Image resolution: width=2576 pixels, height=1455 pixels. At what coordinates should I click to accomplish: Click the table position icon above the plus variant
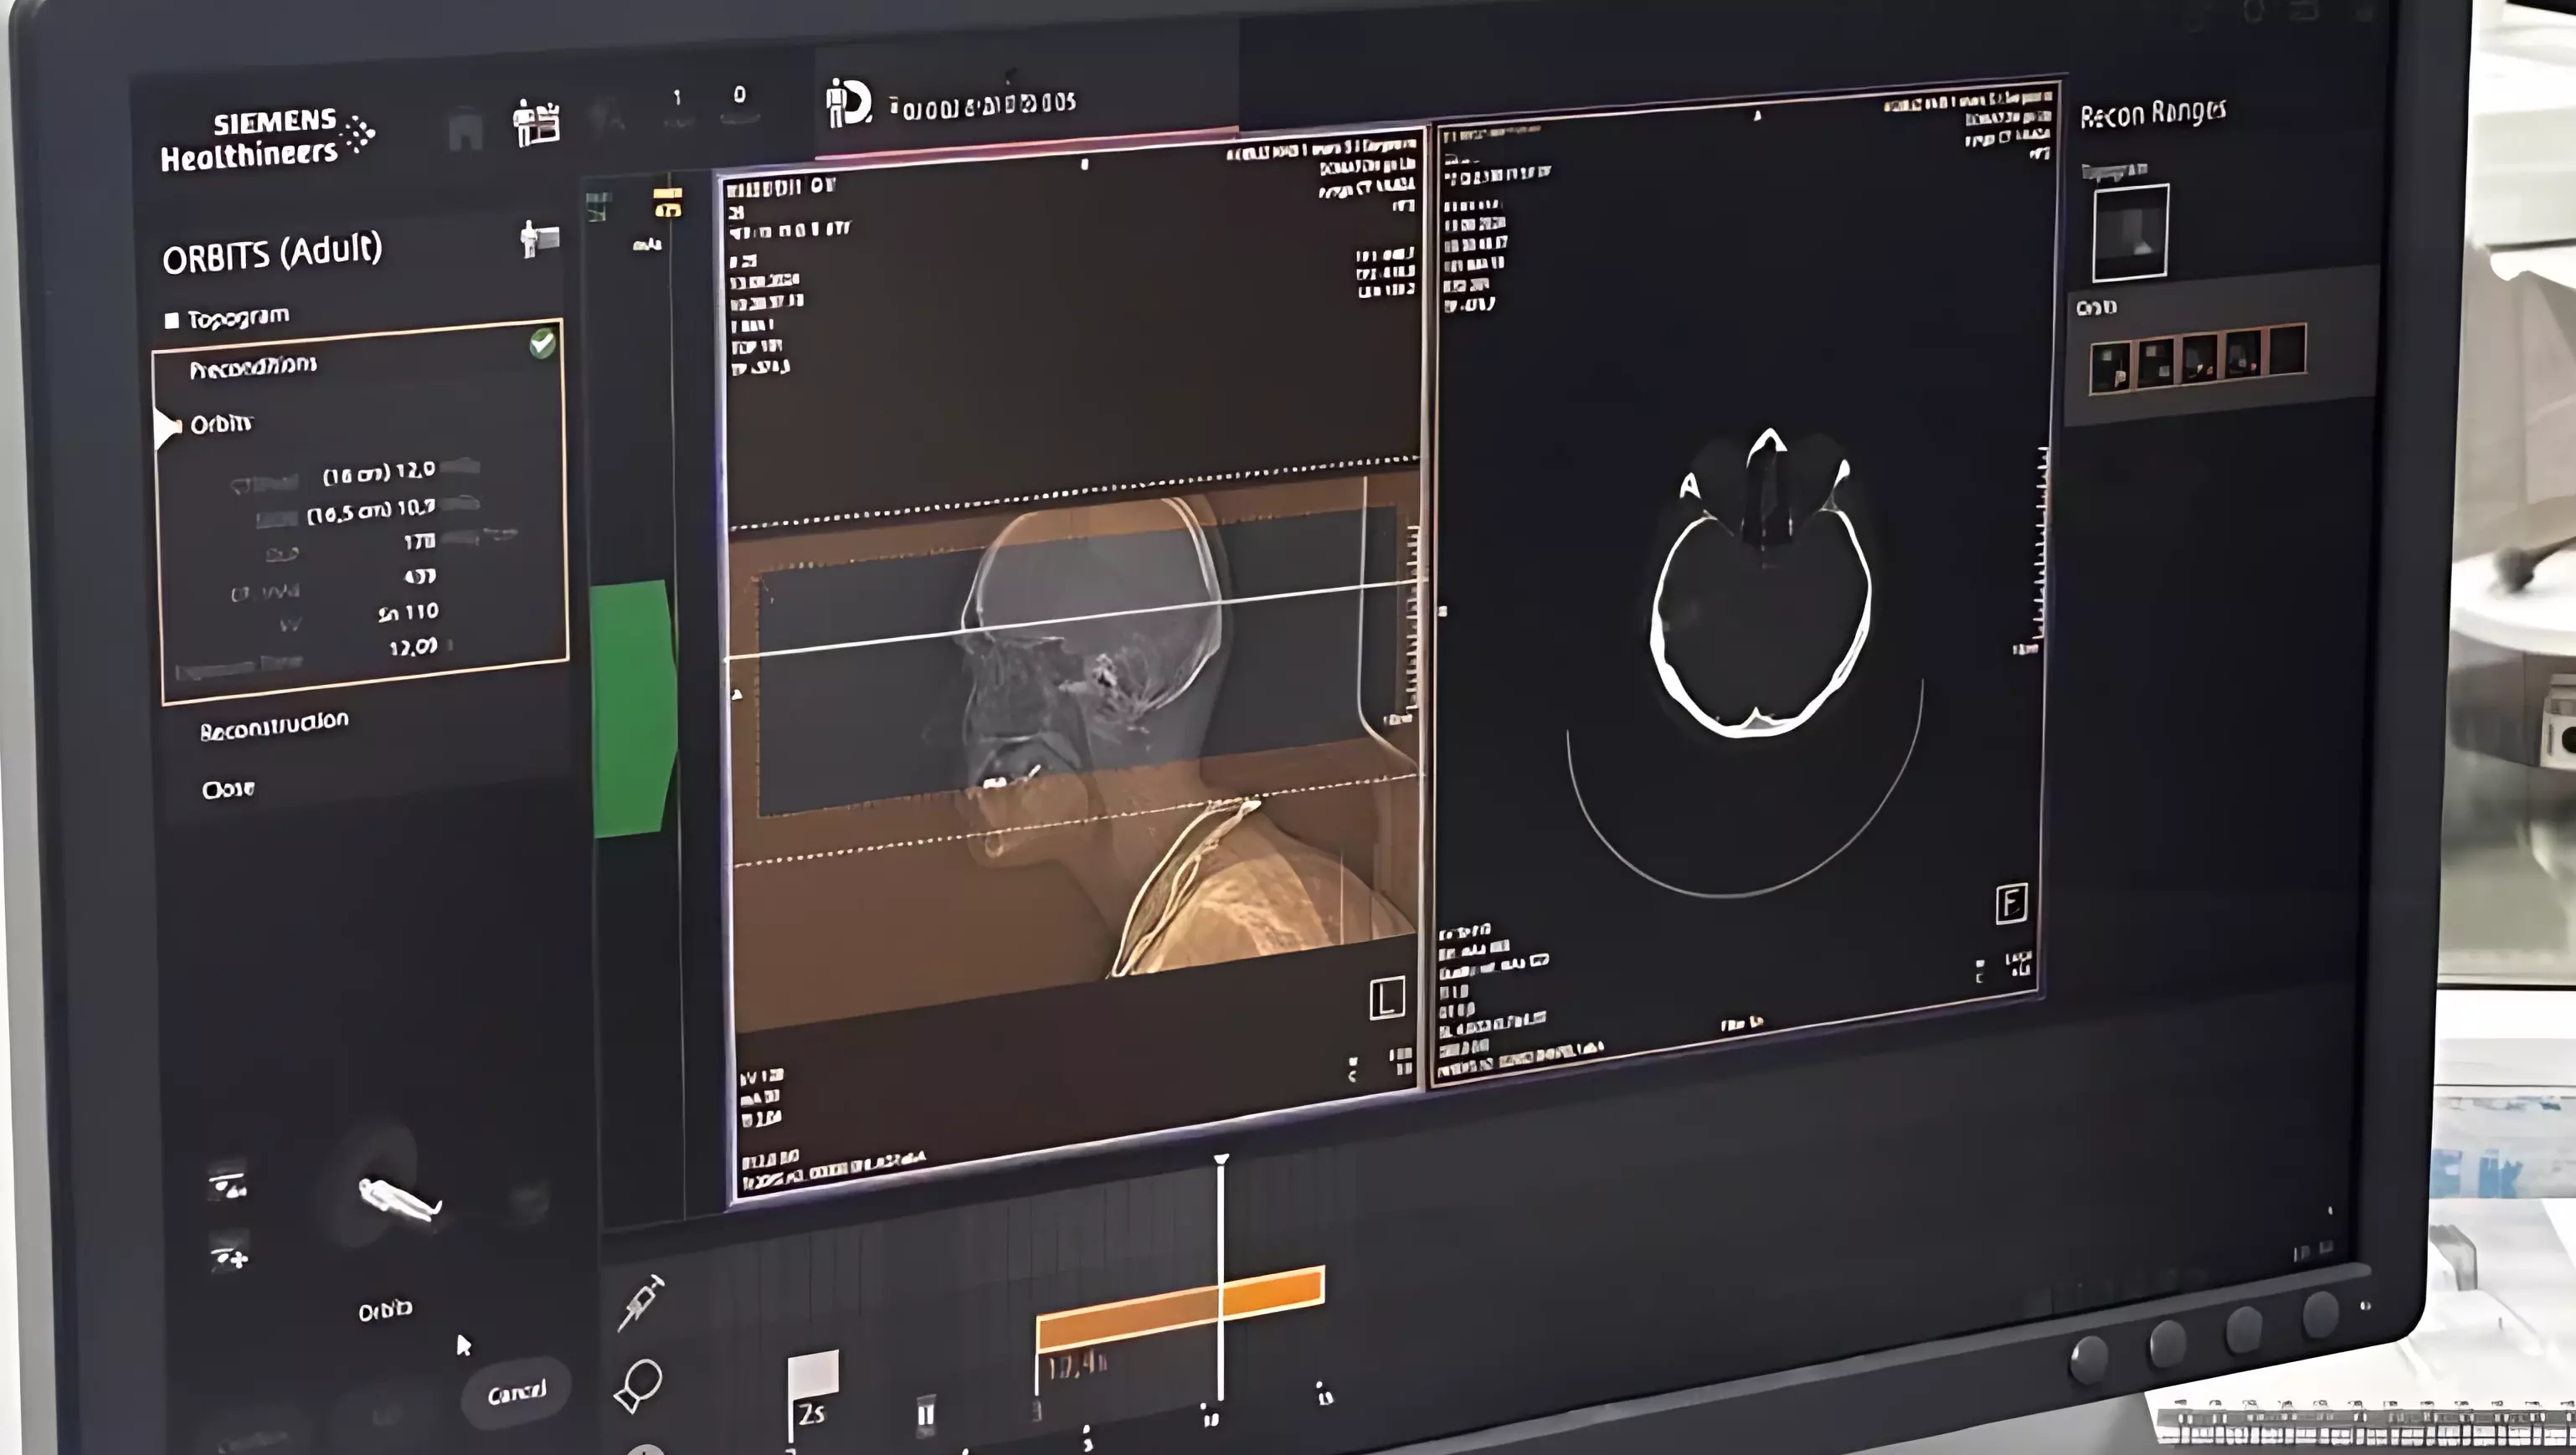pyautogui.click(x=228, y=1185)
